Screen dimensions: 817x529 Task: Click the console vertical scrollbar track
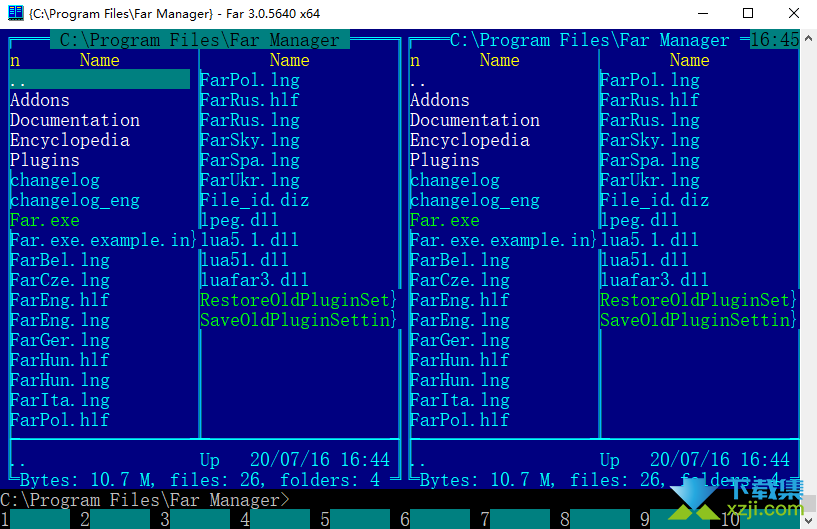(x=808, y=279)
